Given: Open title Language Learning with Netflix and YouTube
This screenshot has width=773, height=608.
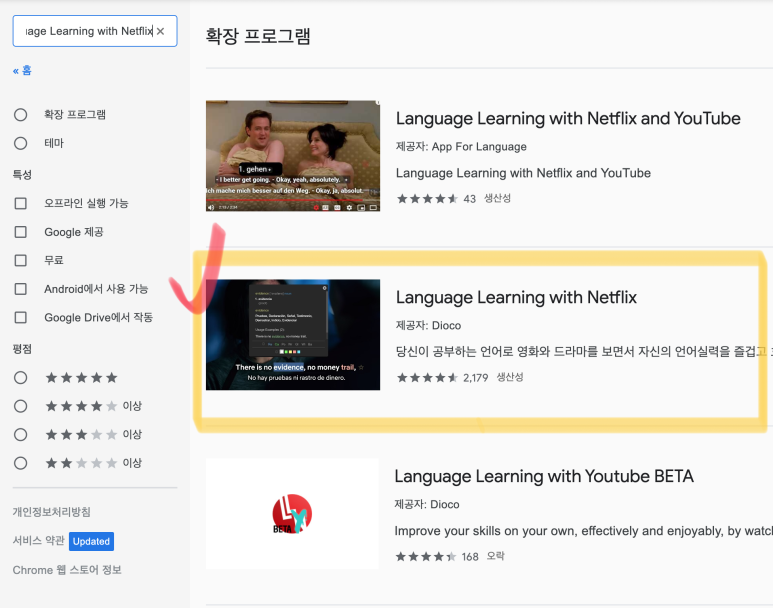Looking at the screenshot, I should 568,119.
